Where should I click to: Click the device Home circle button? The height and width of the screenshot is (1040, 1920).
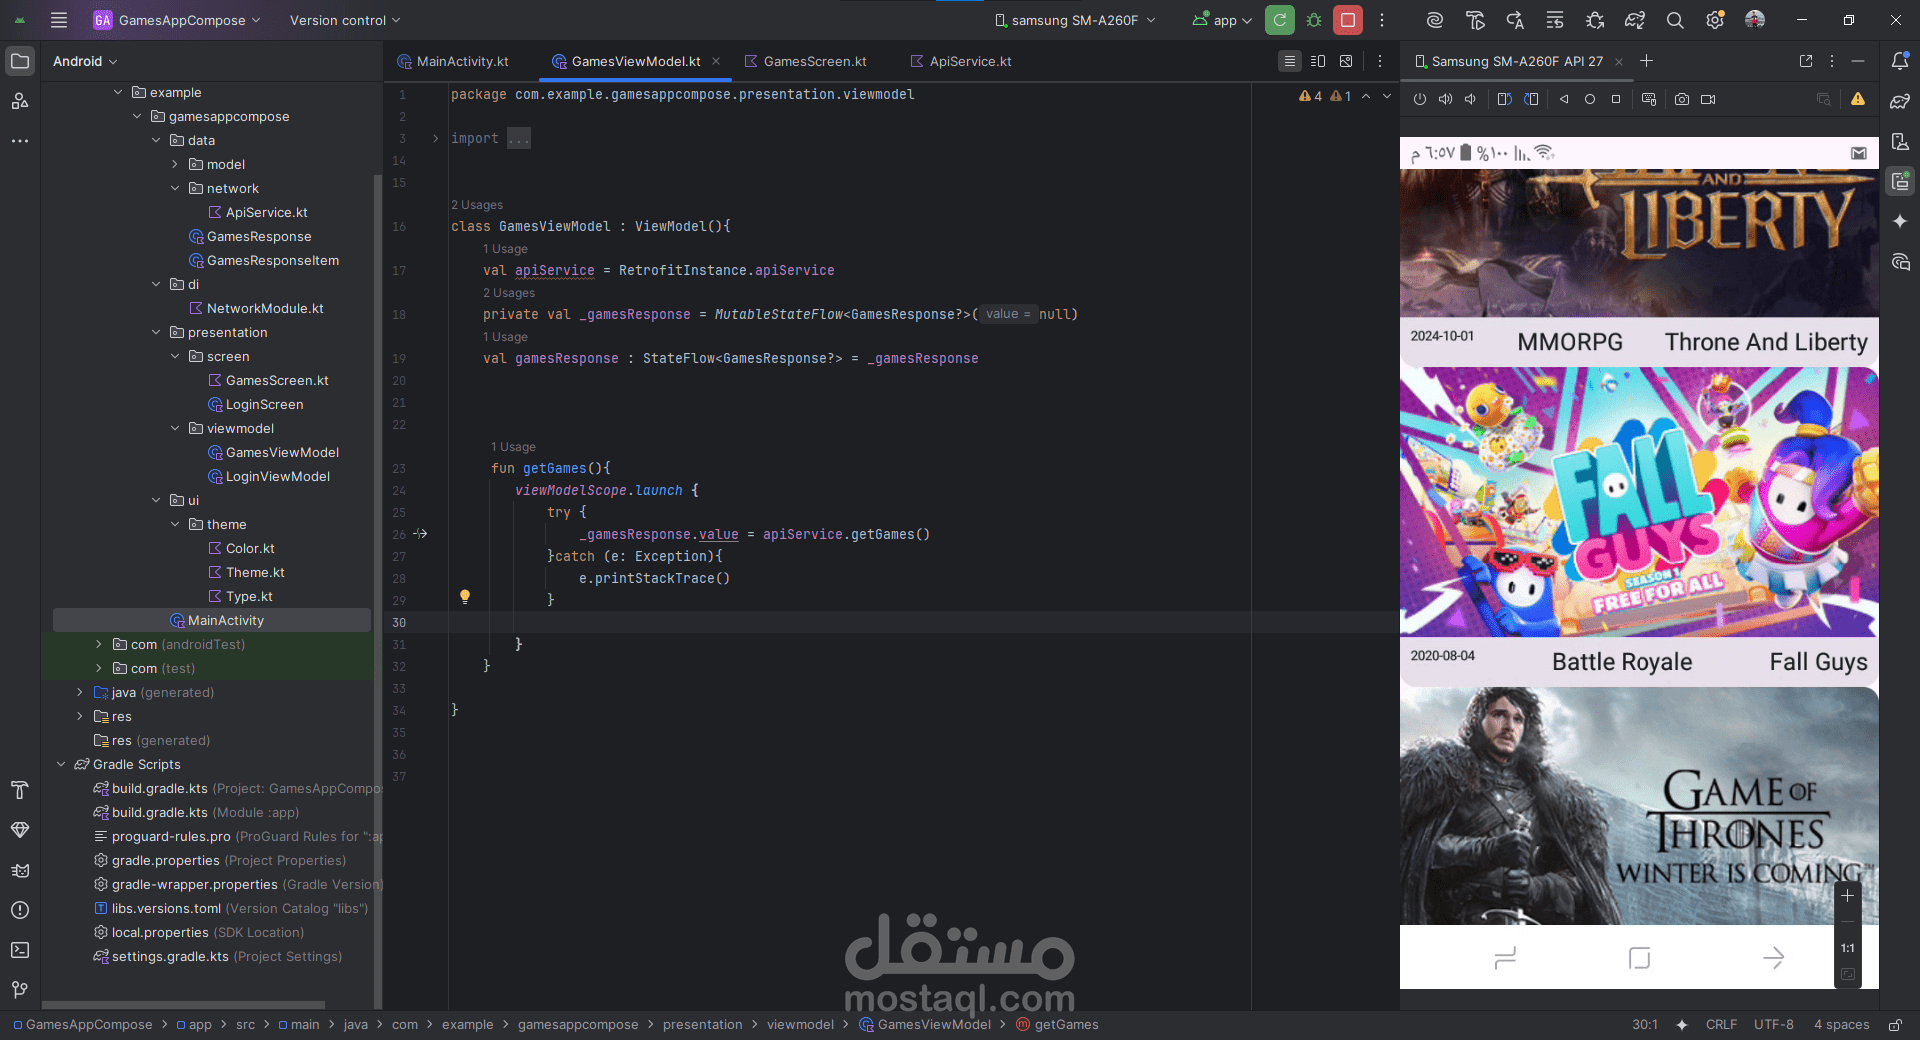pyautogui.click(x=1590, y=99)
